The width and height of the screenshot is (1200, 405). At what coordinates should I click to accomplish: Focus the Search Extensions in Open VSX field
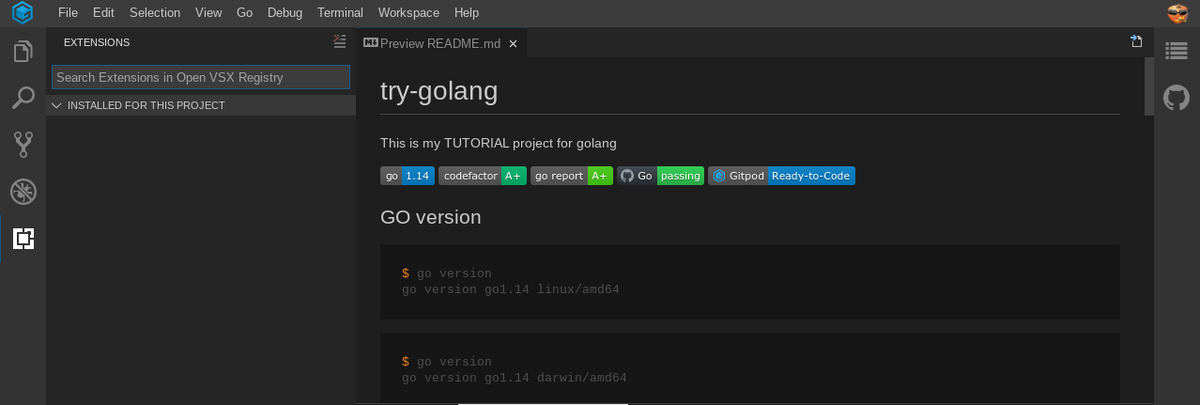pyautogui.click(x=201, y=77)
